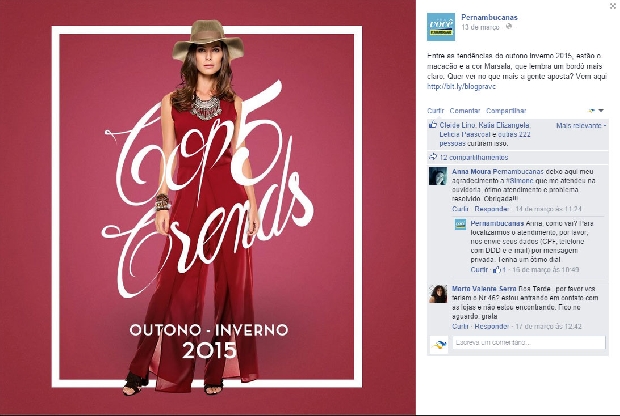
Task: Choose Compartilhar to share the post
Action: click(506, 111)
